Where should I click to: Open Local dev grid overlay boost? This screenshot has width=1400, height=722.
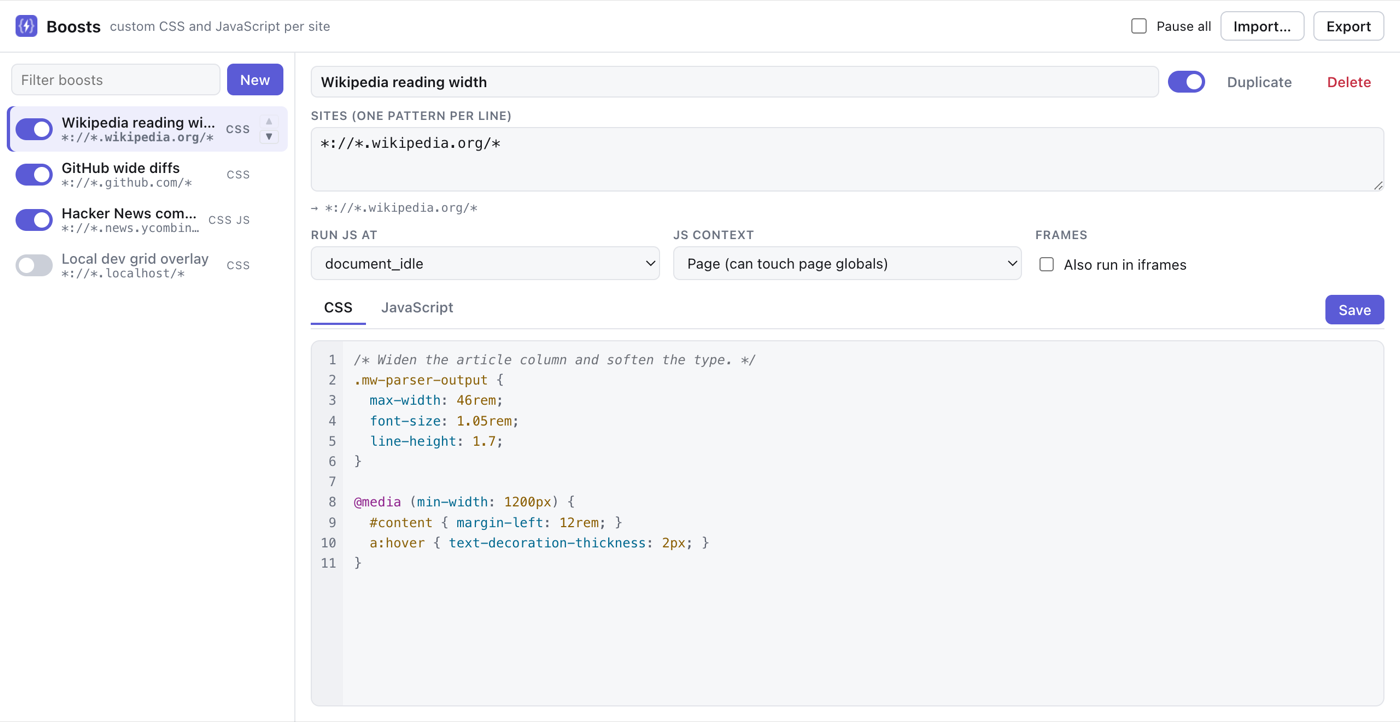[x=148, y=265]
